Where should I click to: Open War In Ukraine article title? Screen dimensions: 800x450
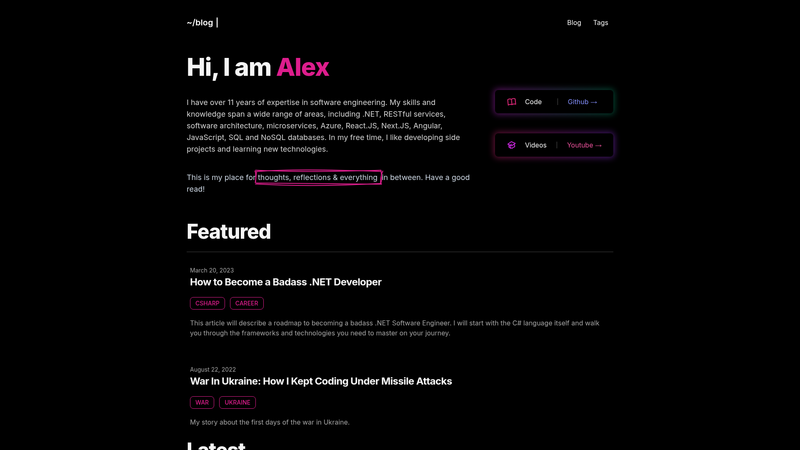coord(320,381)
